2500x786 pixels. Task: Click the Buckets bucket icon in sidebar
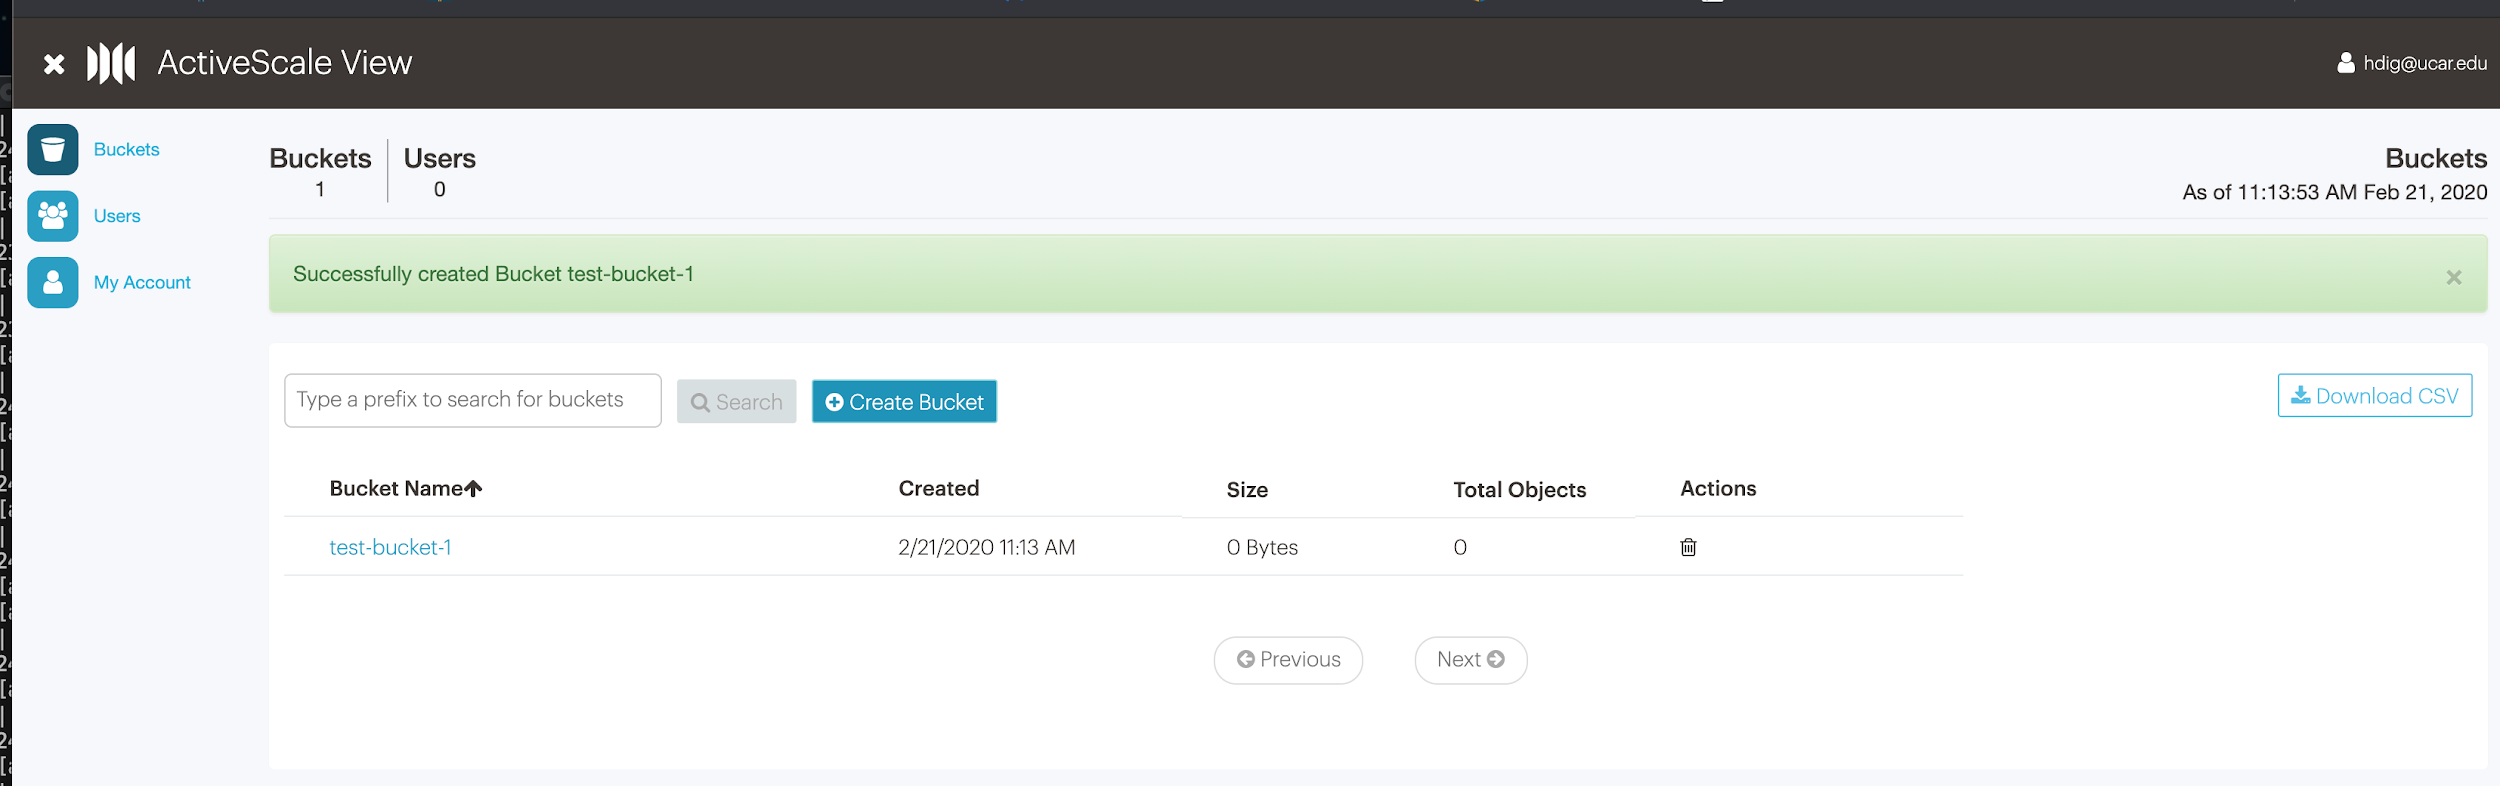pyautogui.click(x=53, y=150)
